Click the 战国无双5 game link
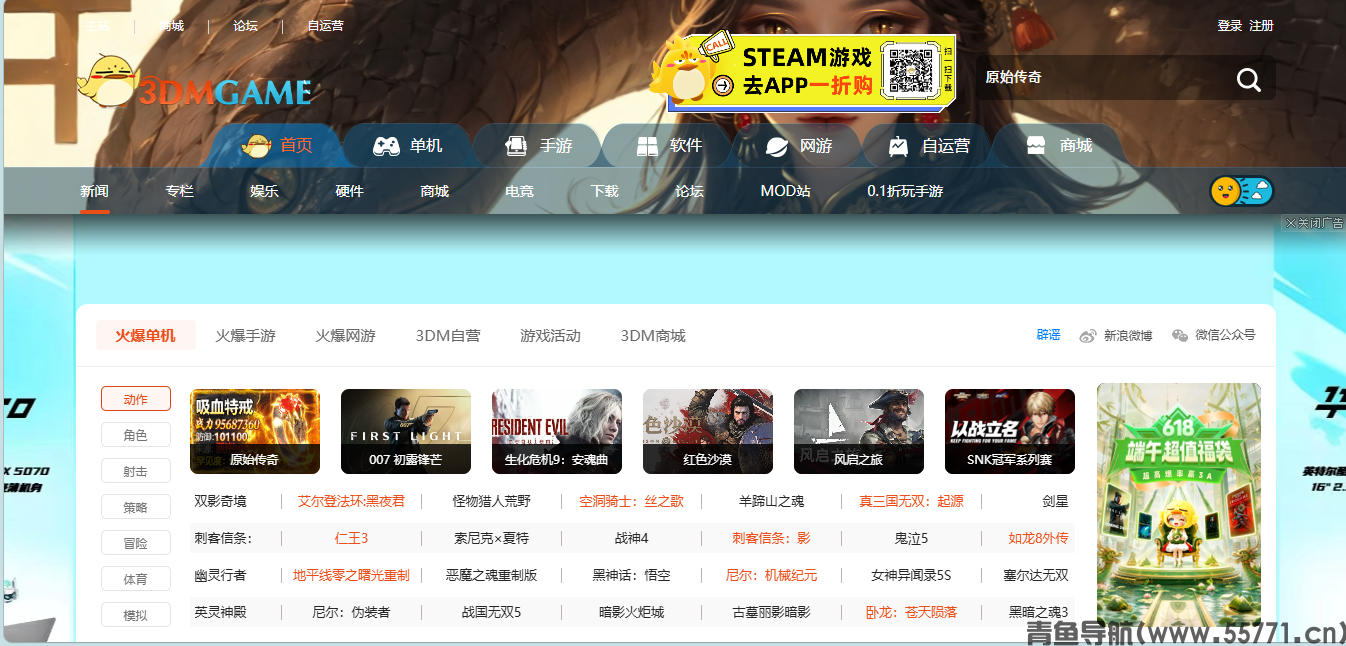This screenshot has height=646, width=1346. pos(491,612)
